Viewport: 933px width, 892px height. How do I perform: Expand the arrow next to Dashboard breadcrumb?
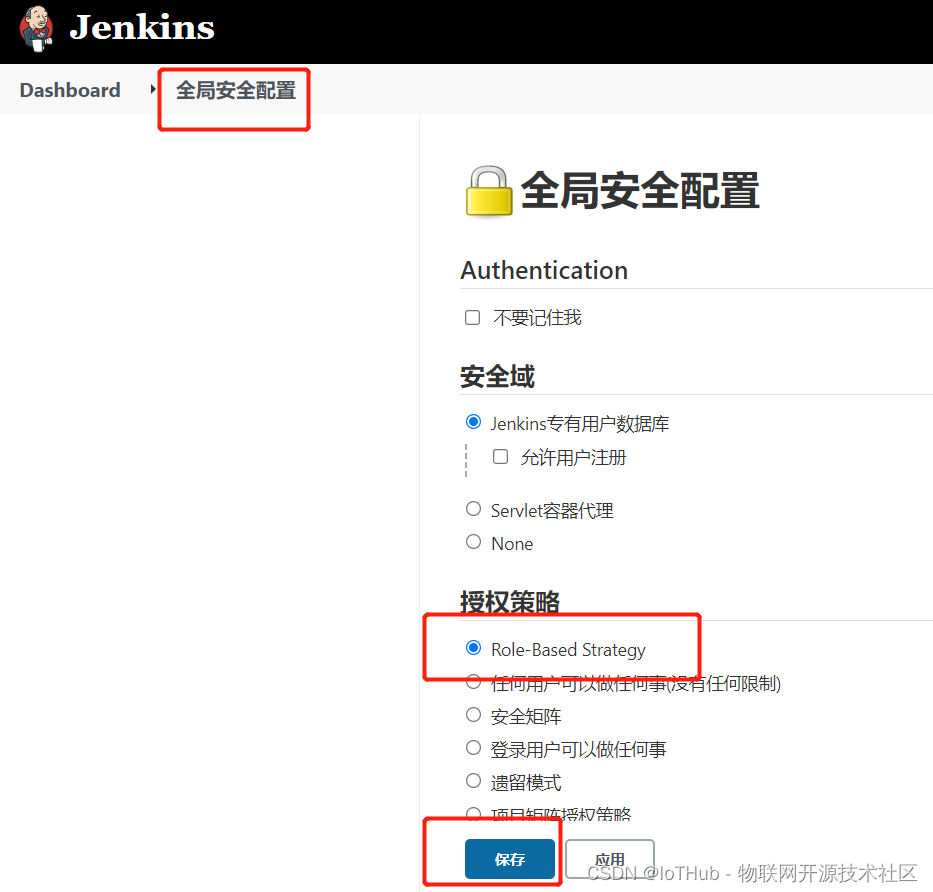153,90
